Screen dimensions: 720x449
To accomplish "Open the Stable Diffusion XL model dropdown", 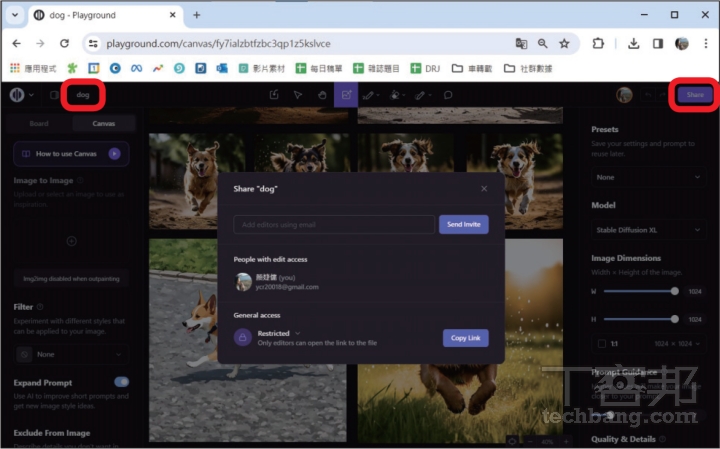I will [648, 230].
